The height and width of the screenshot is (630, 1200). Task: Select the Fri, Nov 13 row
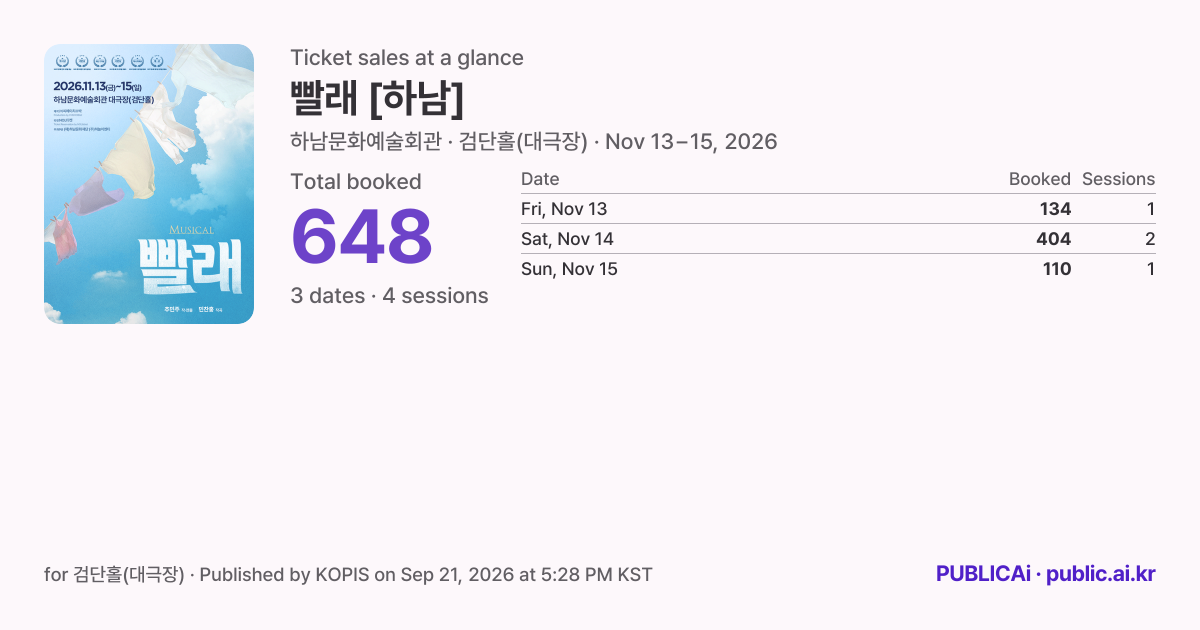(x=838, y=209)
